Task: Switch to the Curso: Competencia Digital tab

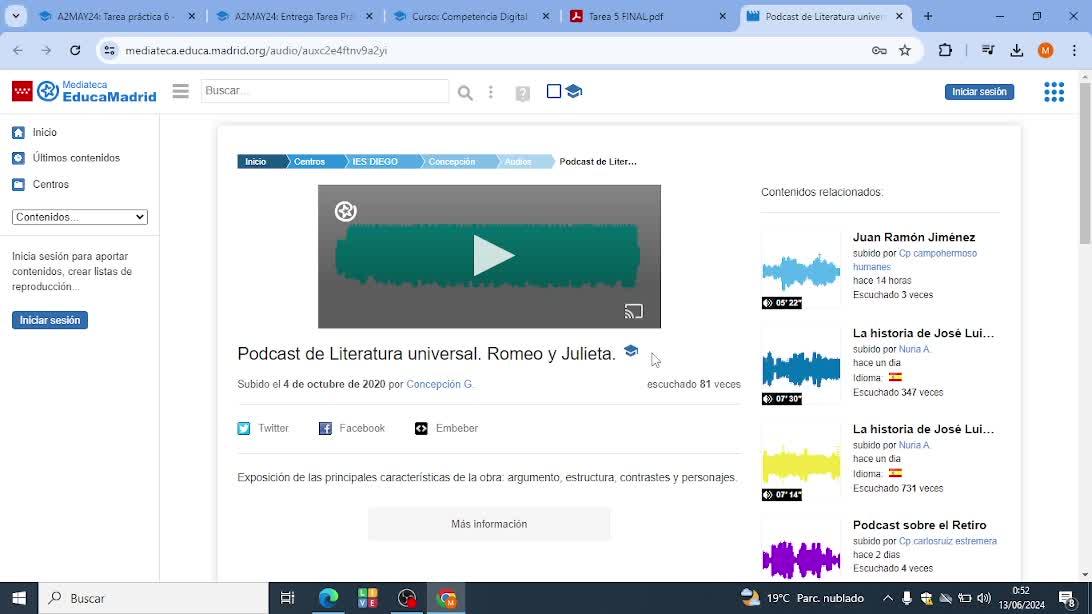Action: coord(471,16)
